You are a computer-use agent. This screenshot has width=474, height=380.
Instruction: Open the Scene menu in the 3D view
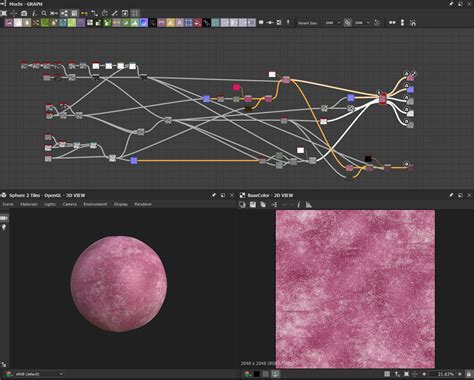pyautogui.click(x=8, y=204)
